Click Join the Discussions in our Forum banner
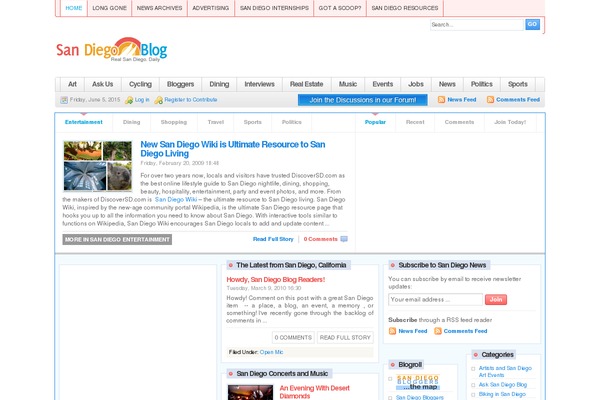 pos(363,100)
